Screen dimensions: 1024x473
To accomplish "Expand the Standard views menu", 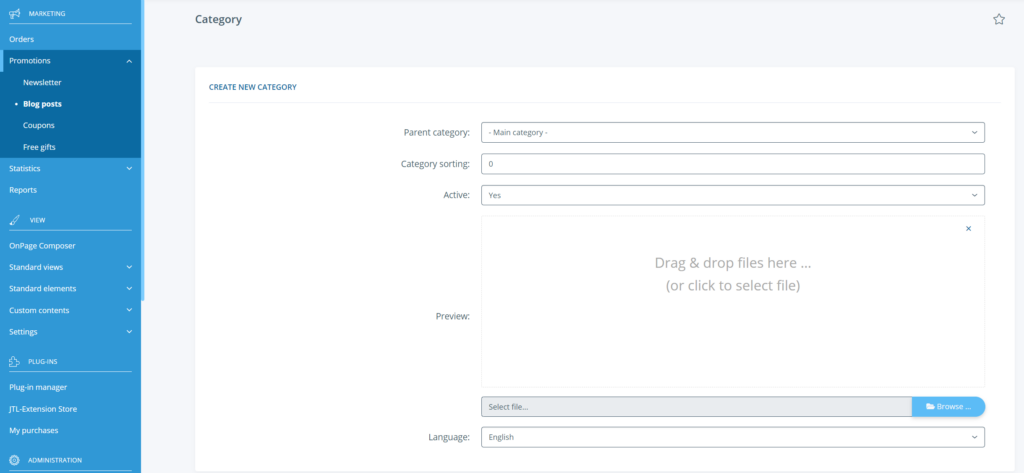I will (x=129, y=267).
